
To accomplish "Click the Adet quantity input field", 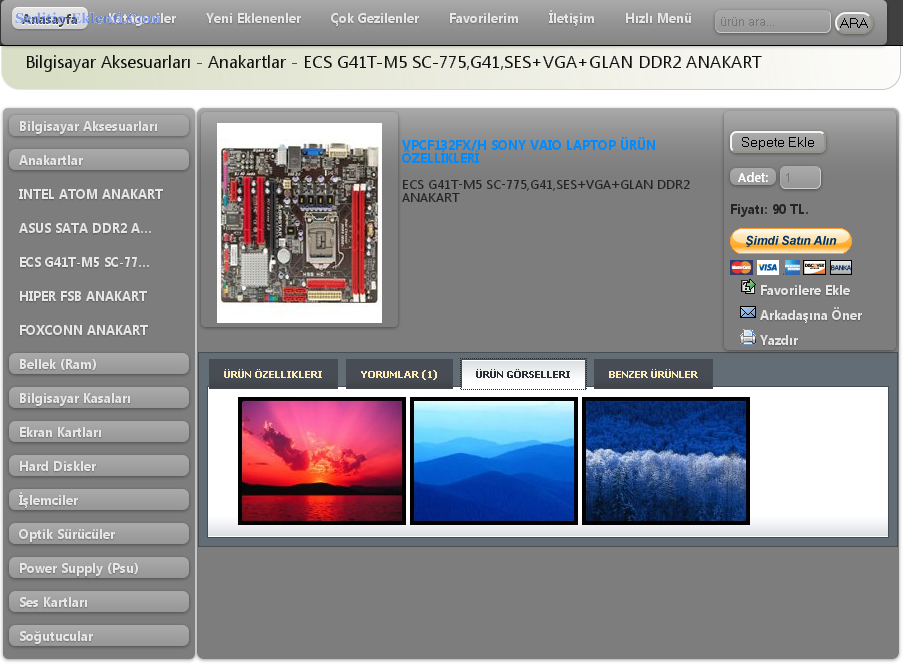I will [800, 177].
